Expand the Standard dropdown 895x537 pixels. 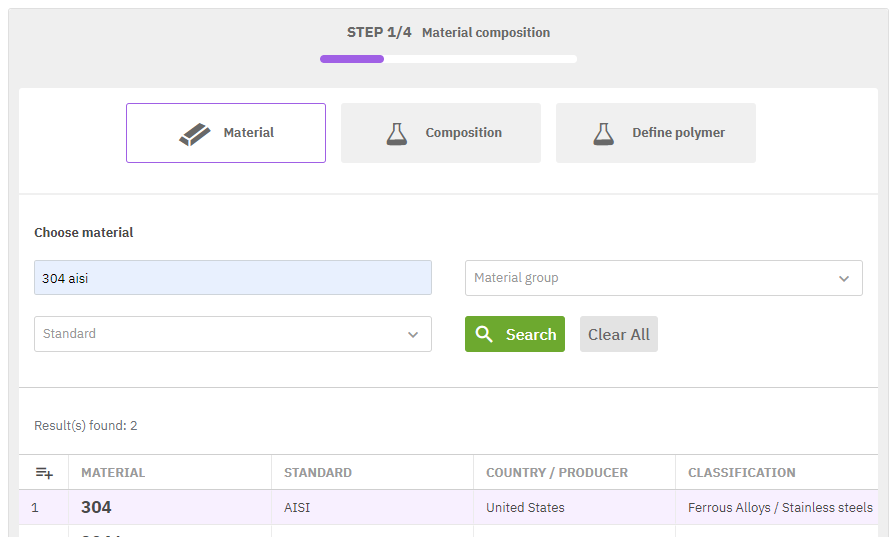232,334
